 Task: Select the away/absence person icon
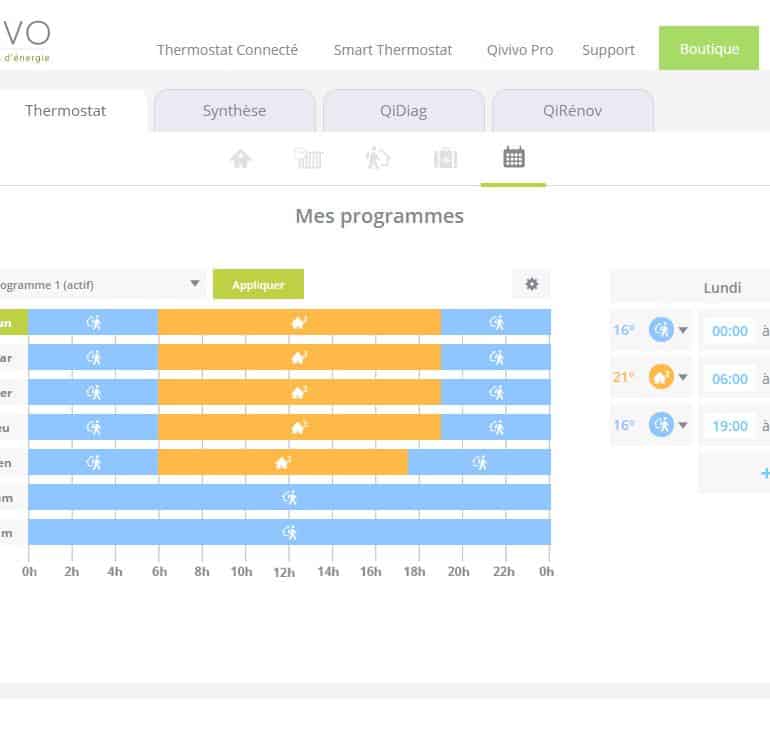(x=377, y=159)
